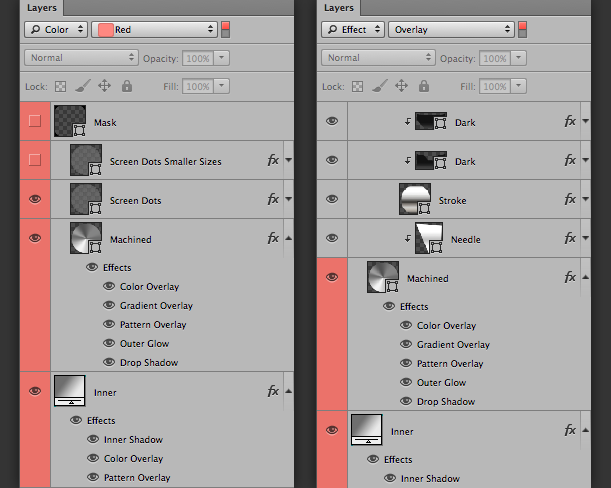
Task: Click the lock image pixels brush icon in left panel
Action: click(83, 86)
